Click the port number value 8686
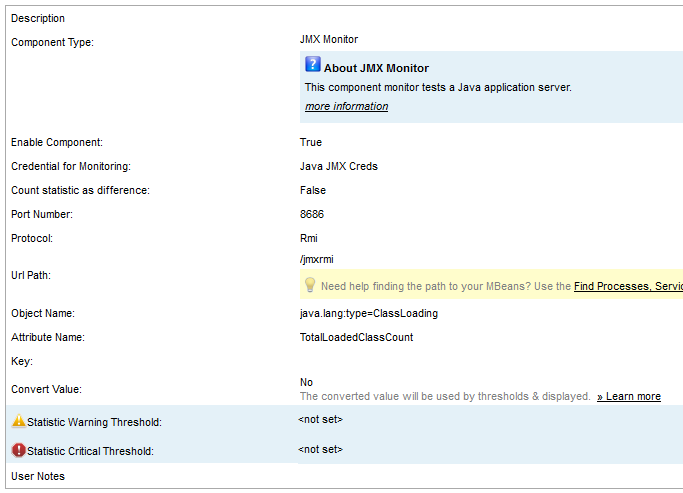Viewport: 683px width, 493px height. coord(312,214)
